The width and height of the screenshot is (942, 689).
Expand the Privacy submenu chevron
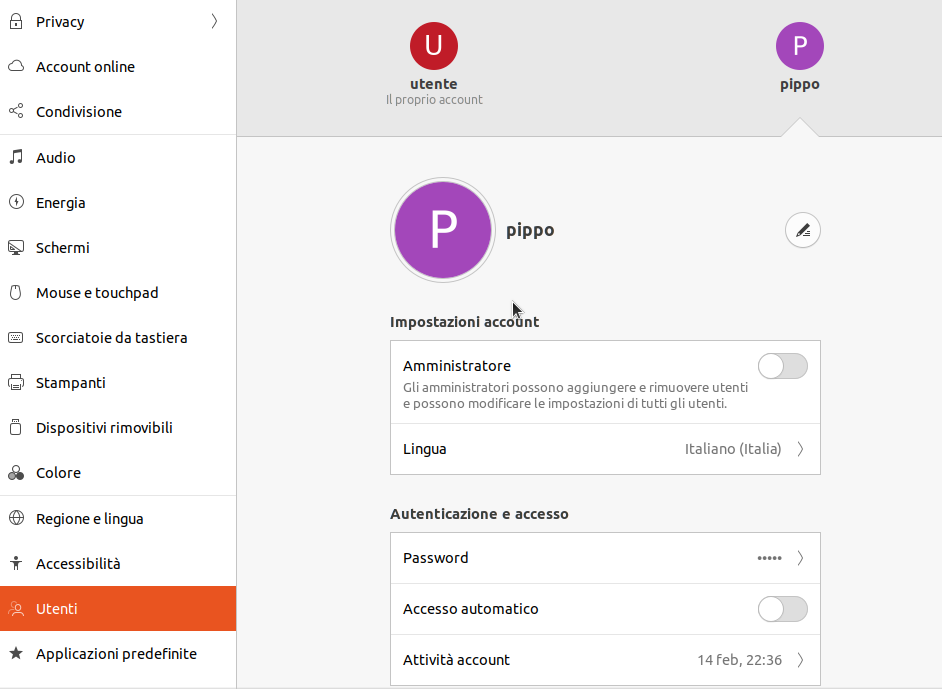point(214,22)
